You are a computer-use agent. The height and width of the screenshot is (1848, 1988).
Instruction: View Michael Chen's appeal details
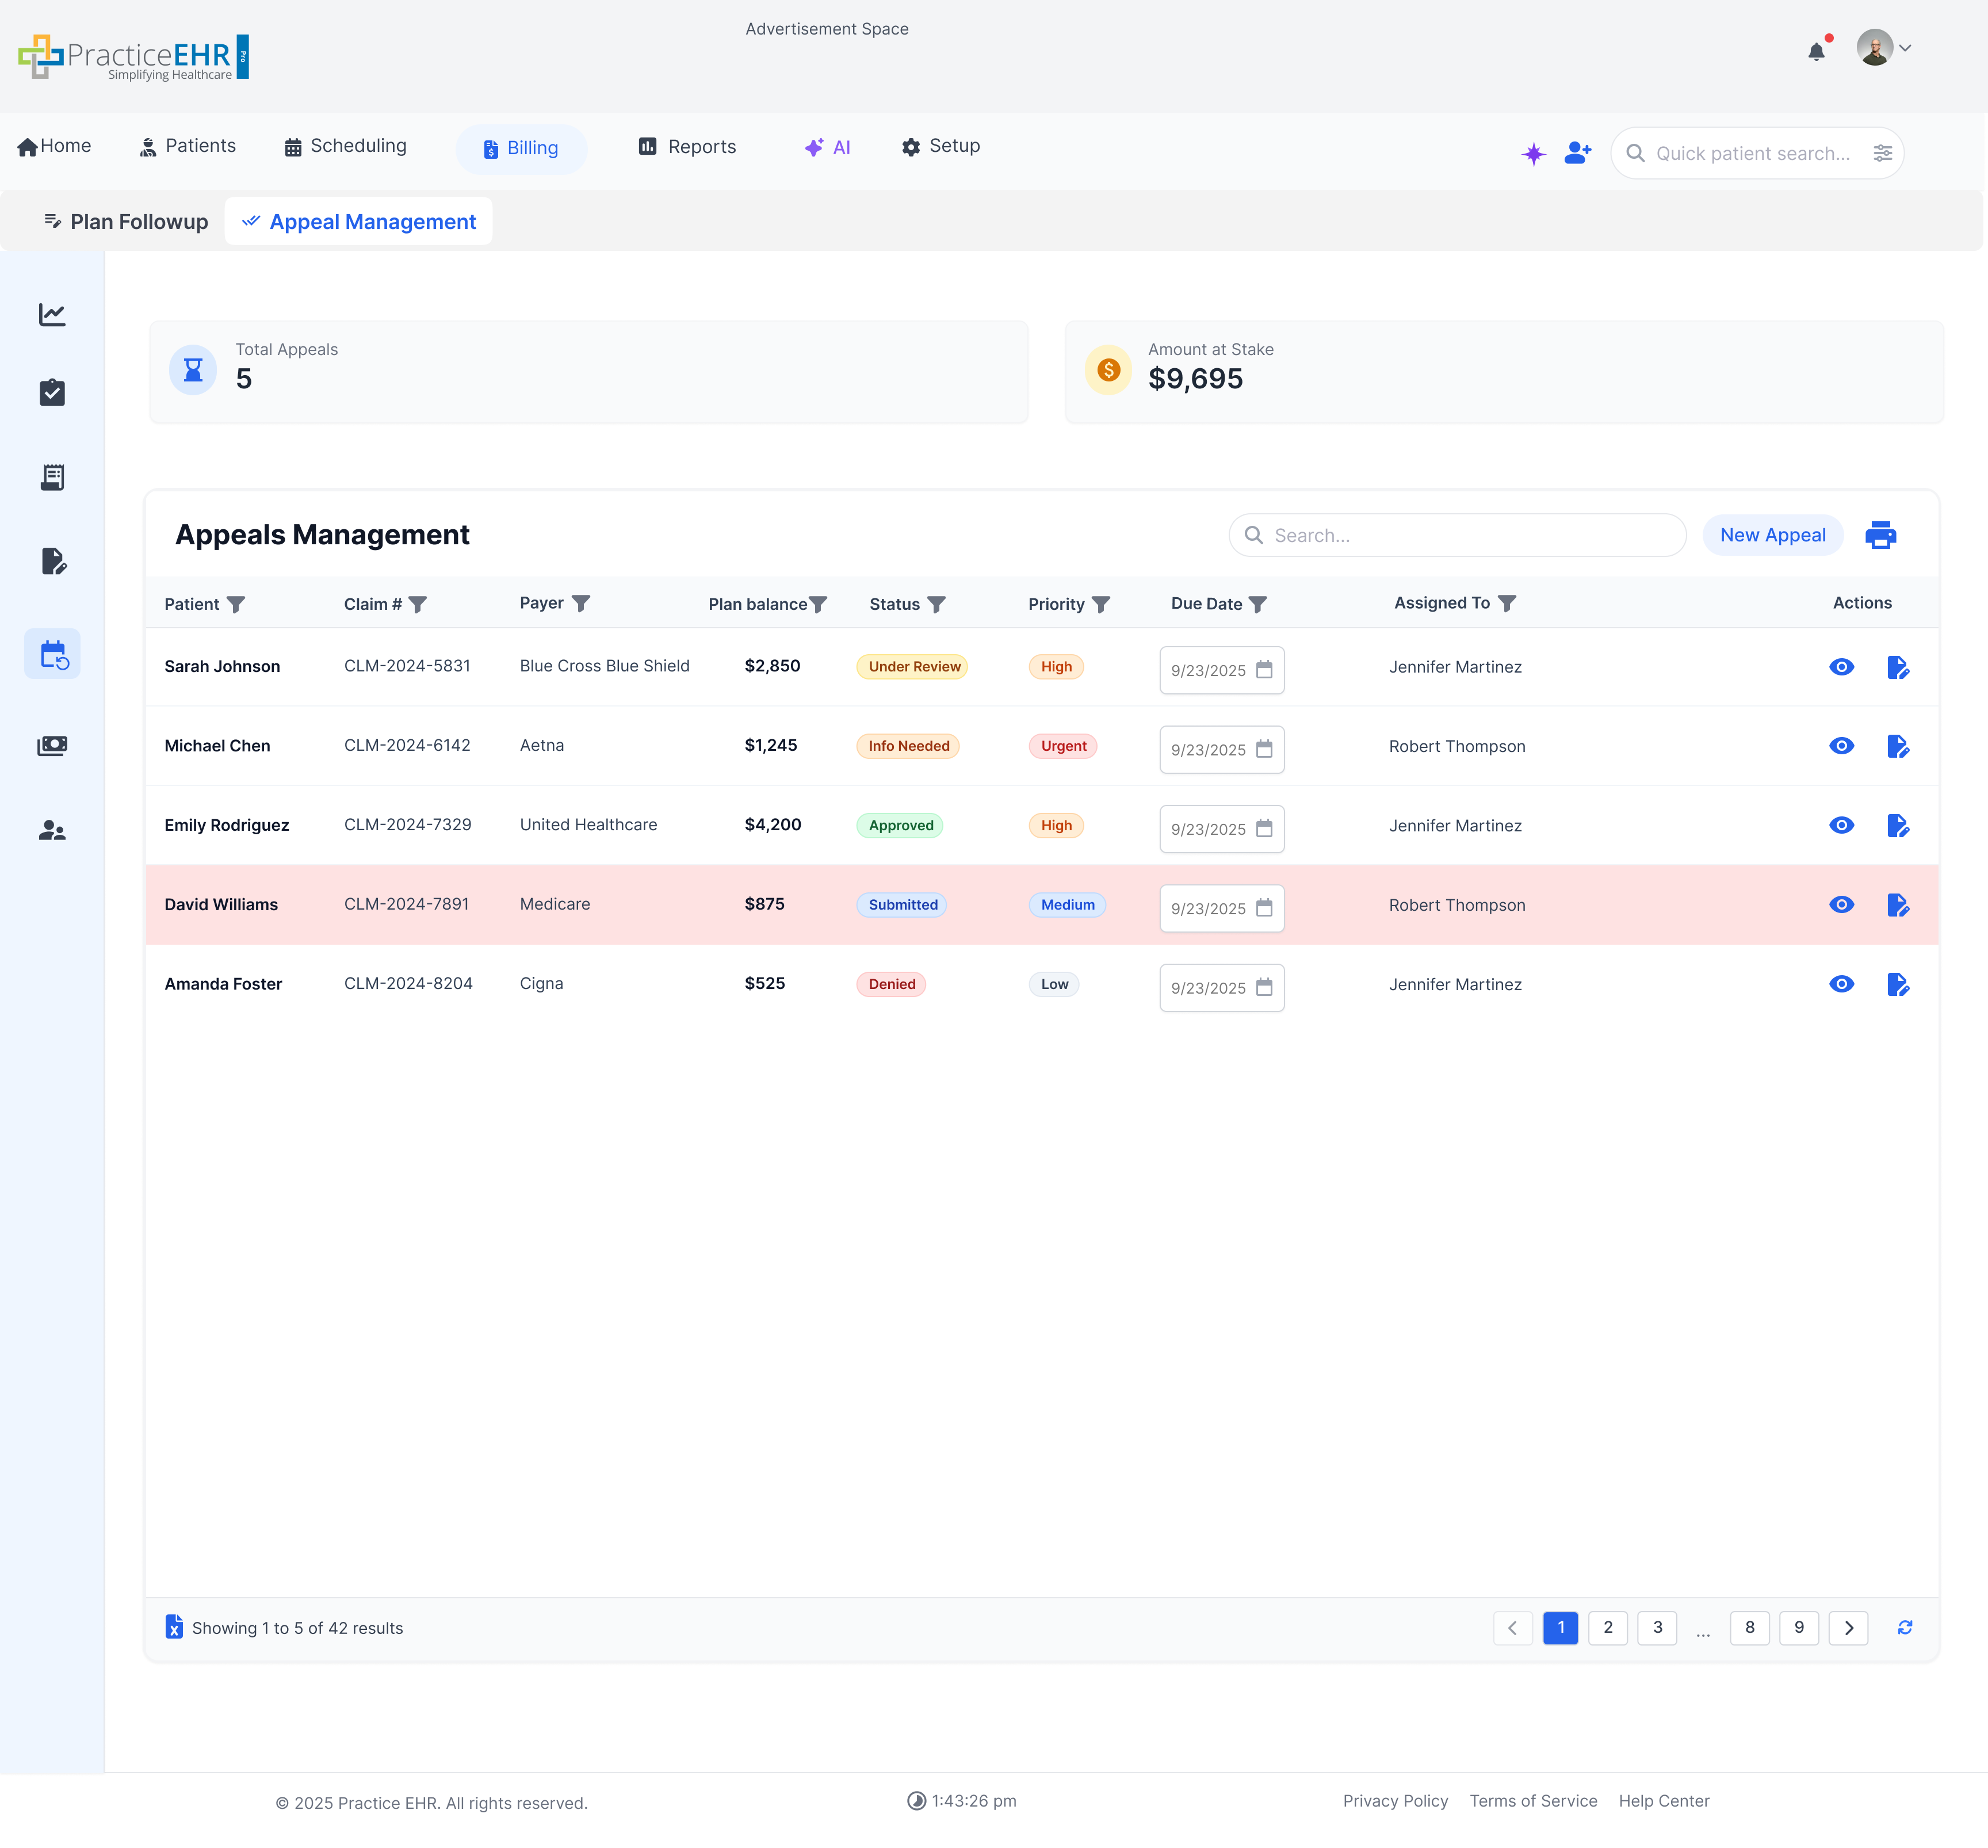[x=1841, y=746]
